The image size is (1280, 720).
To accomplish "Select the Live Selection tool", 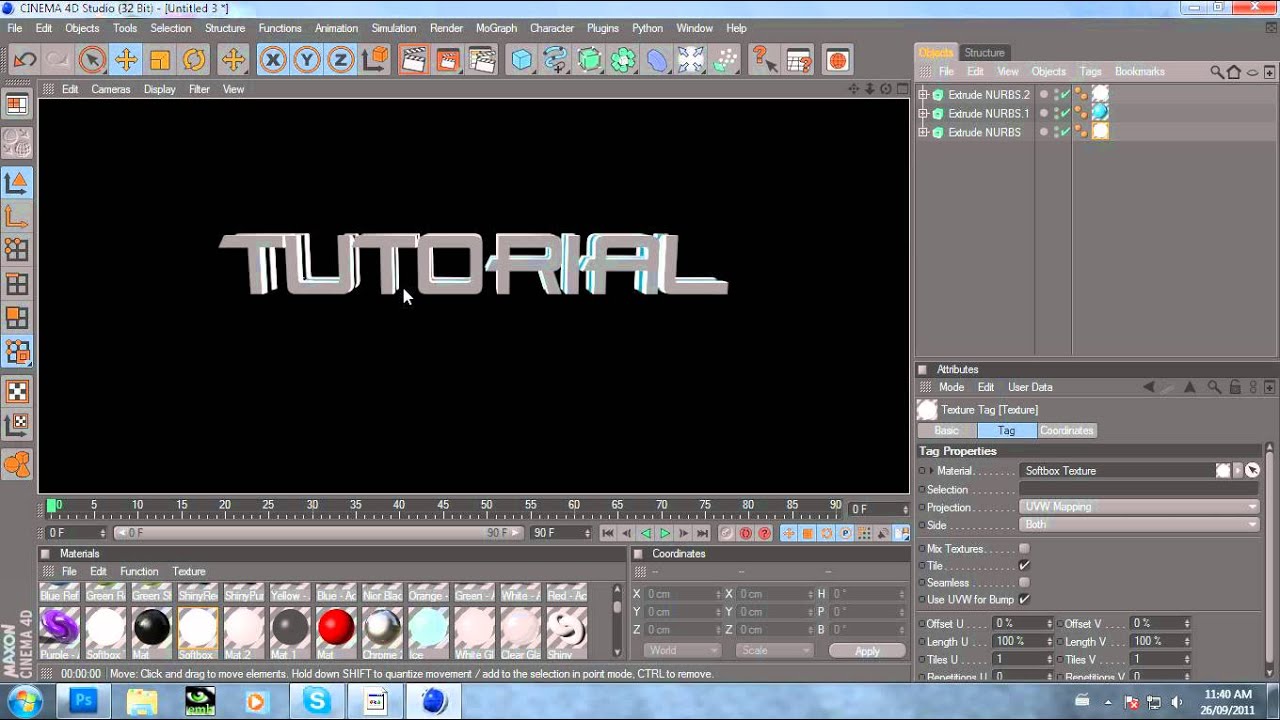I will click(x=92, y=60).
